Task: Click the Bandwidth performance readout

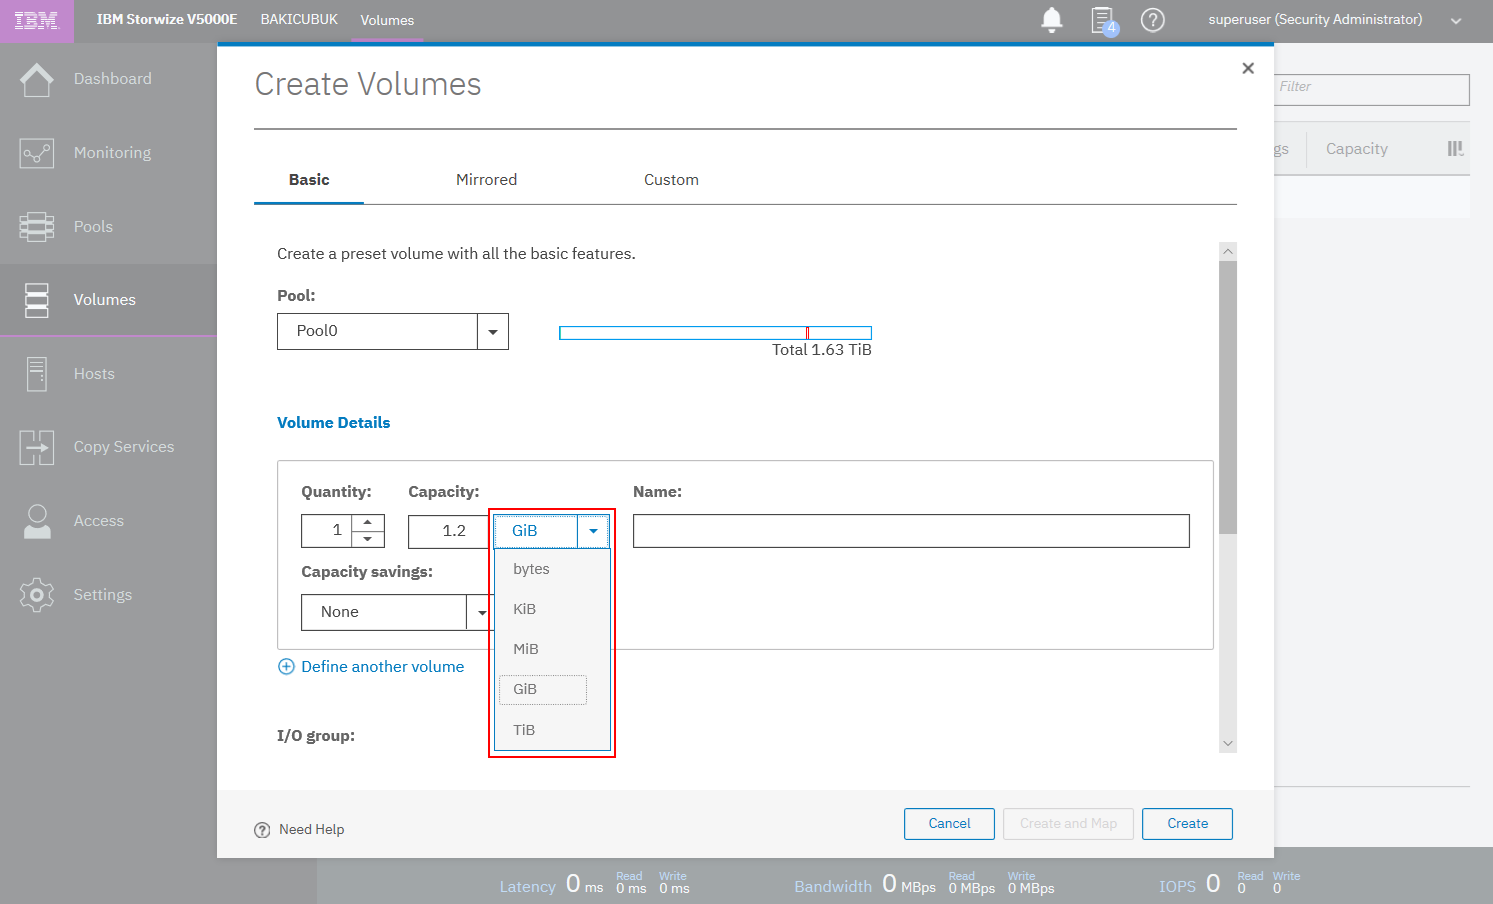Action: pos(924,884)
